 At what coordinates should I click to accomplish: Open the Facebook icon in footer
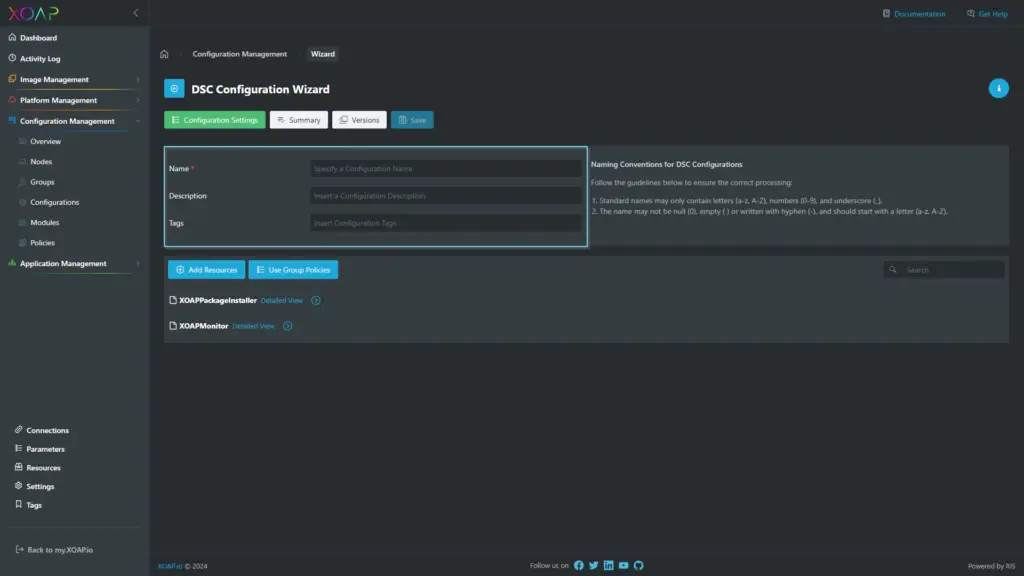(x=579, y=566)
